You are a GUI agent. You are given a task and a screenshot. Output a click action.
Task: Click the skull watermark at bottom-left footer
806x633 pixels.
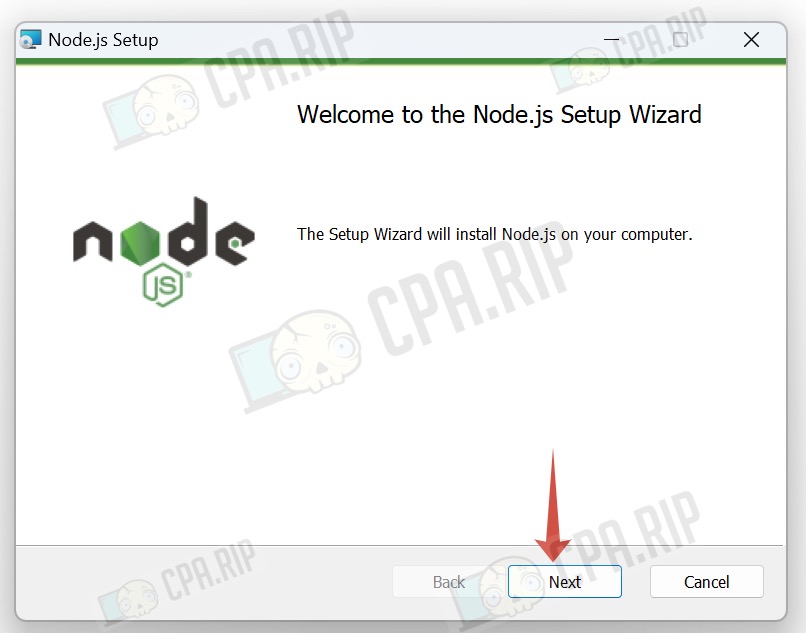(x=135, y=601)
